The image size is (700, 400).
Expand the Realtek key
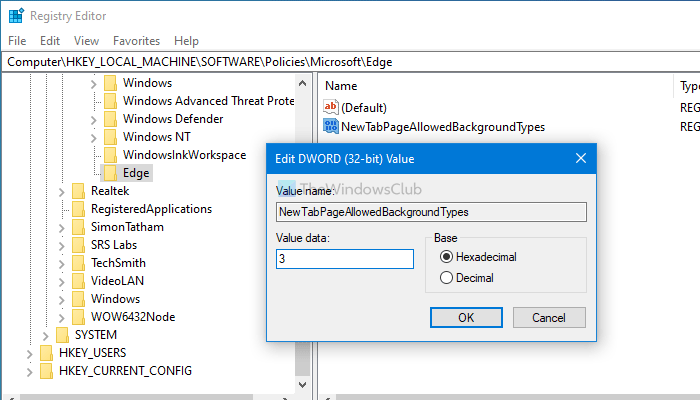pos(62,192)
